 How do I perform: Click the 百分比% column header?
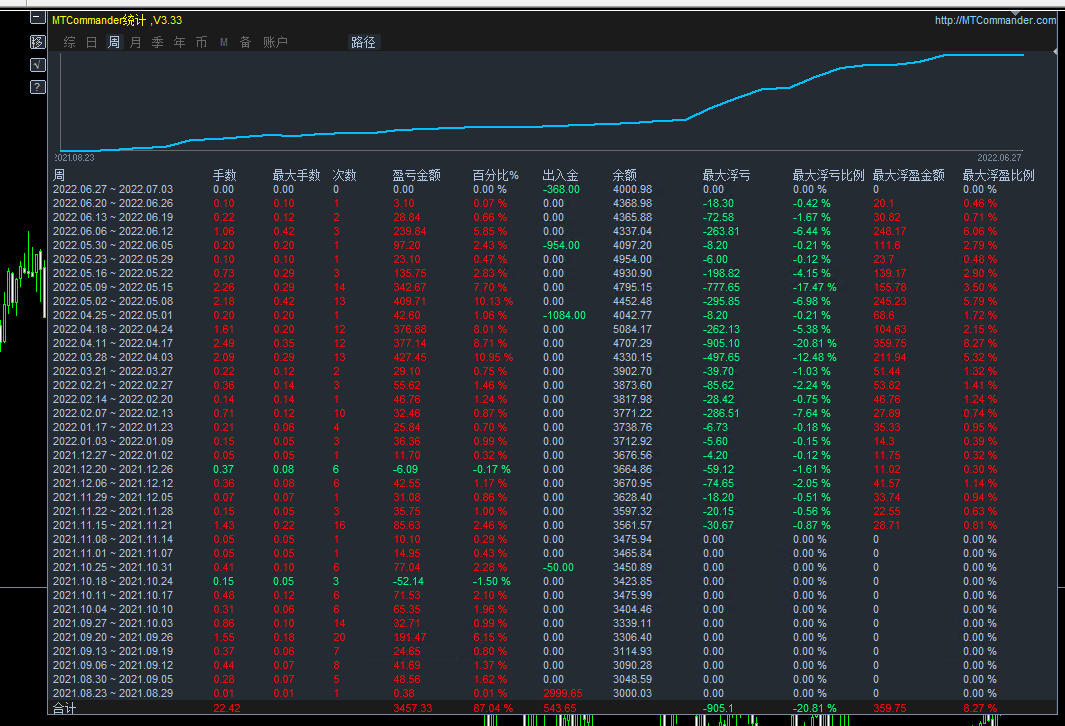(495, 175)
